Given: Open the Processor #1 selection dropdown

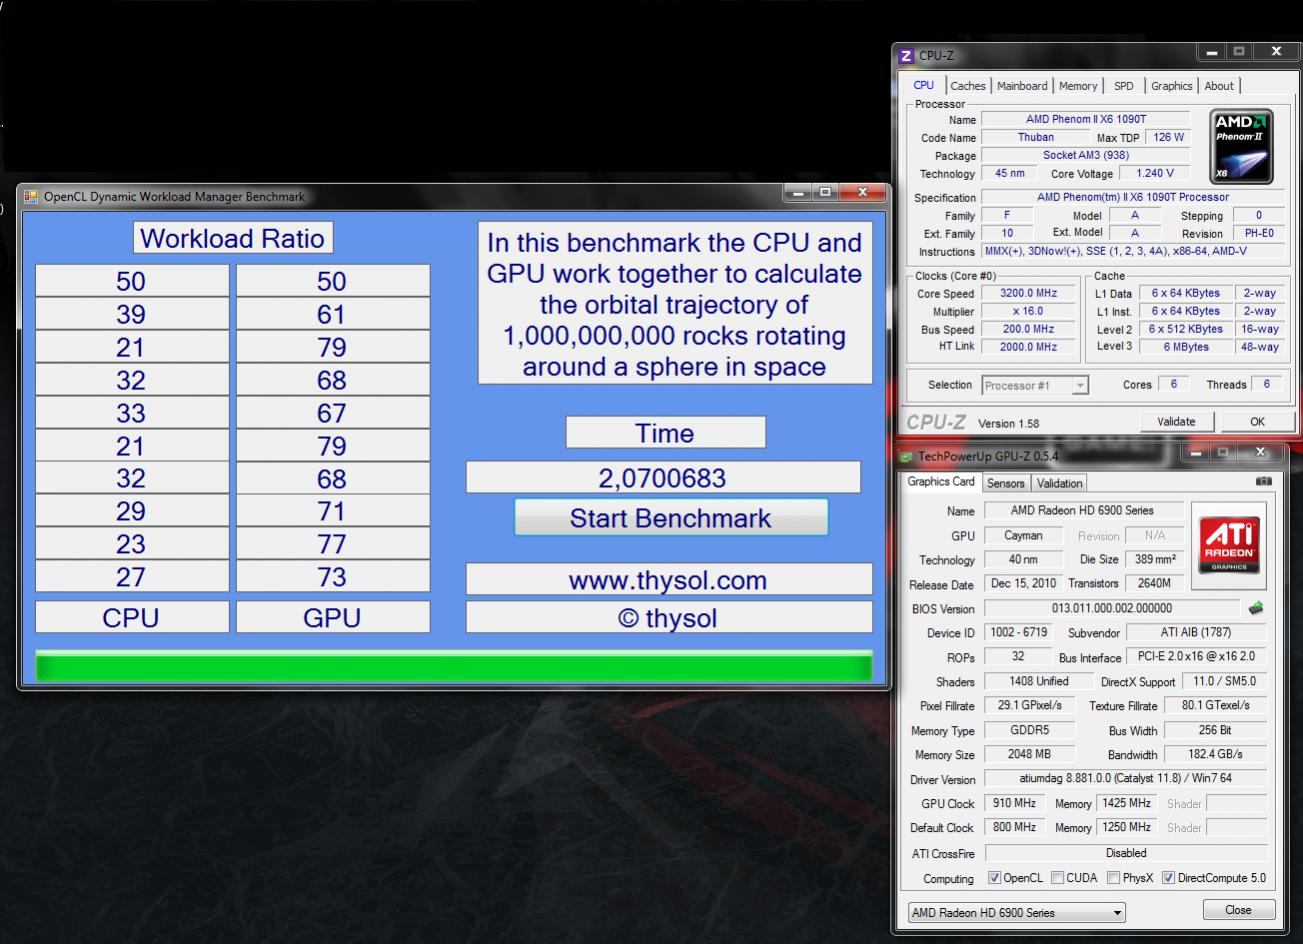Looking at the screenshot, I should 1034,385.
